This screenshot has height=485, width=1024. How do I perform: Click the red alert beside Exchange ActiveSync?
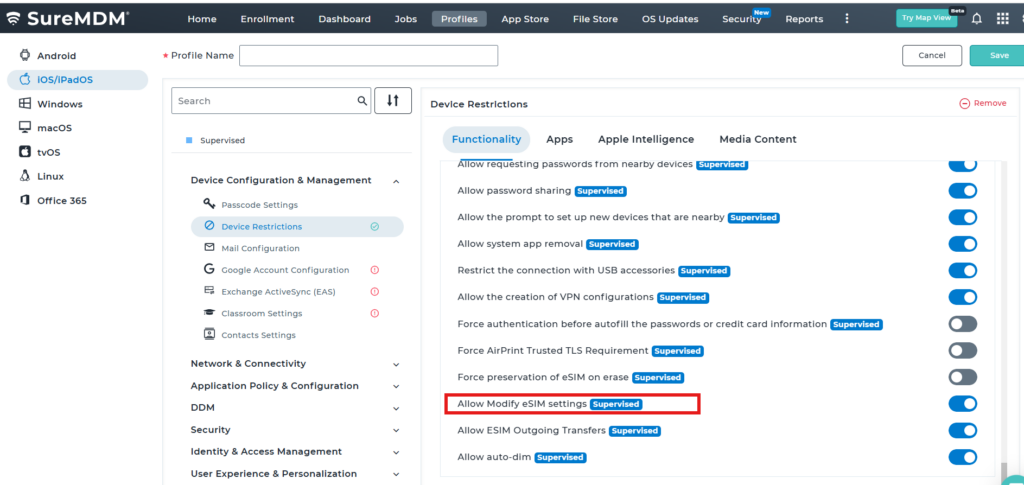[x=375, y=291]
